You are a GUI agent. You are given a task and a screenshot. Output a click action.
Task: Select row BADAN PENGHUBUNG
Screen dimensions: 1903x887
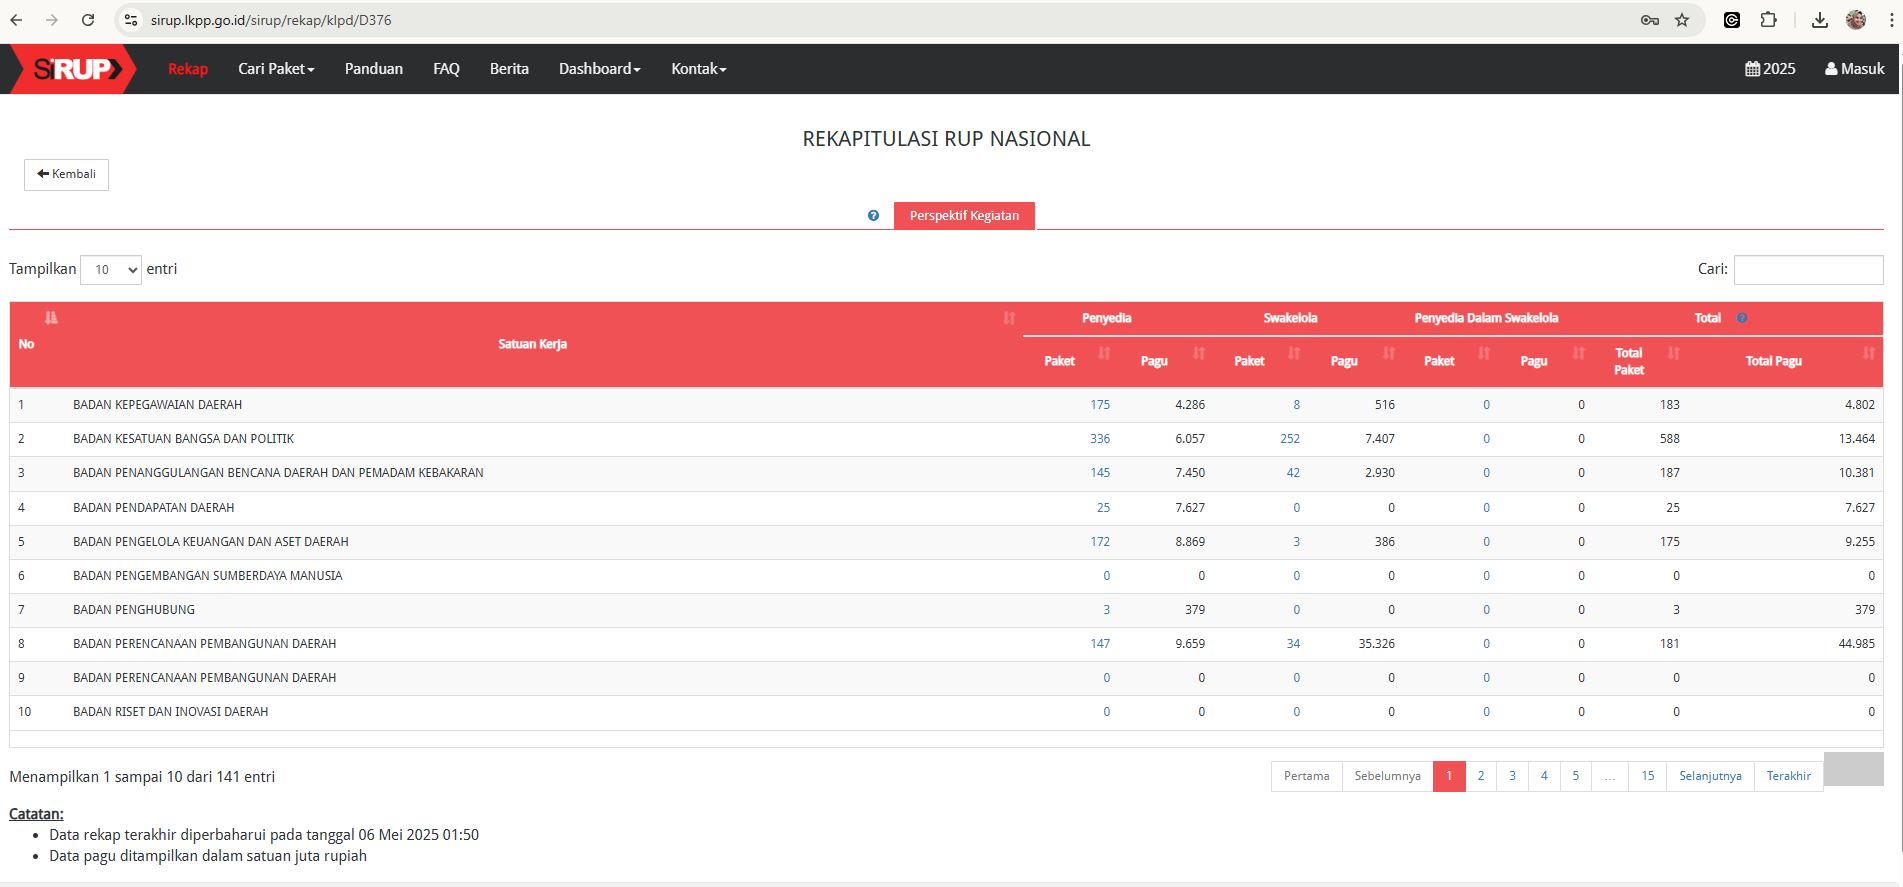pyautogui.click(x=946, y=610)
